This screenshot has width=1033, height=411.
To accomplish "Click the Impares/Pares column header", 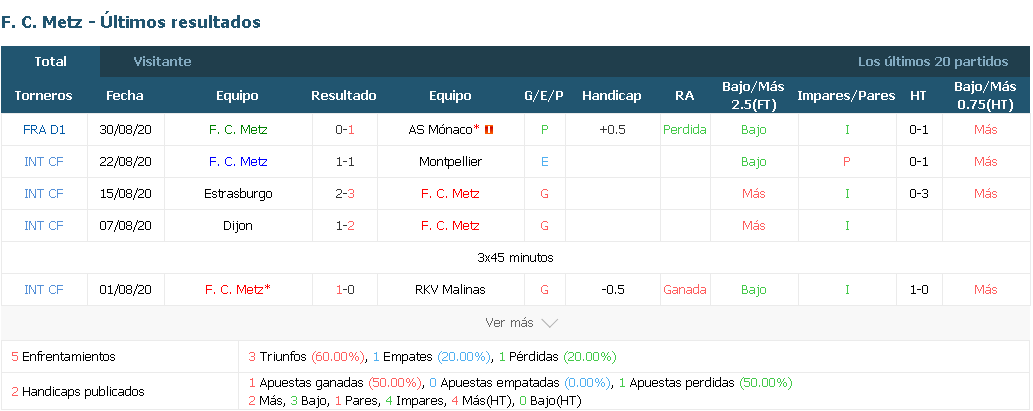I will (x=846, y=96).
